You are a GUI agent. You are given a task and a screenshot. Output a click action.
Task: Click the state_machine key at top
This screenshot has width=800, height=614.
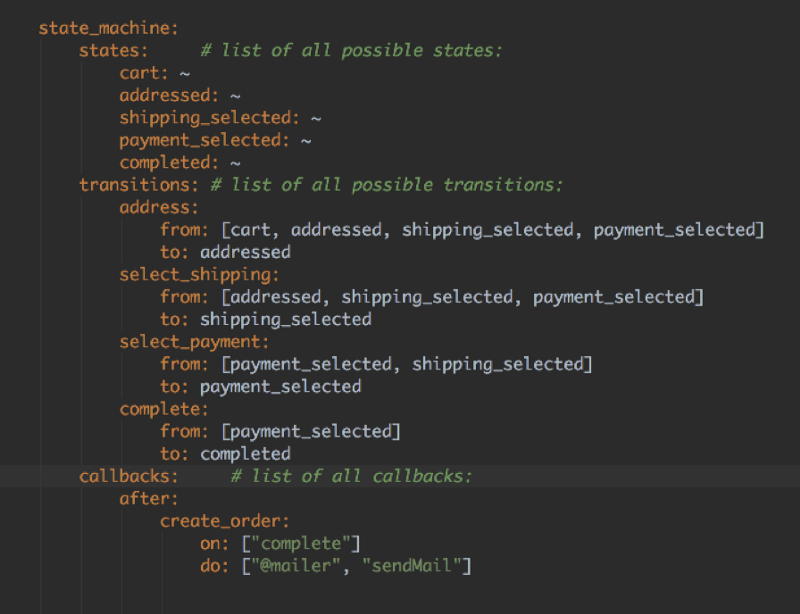109,28
